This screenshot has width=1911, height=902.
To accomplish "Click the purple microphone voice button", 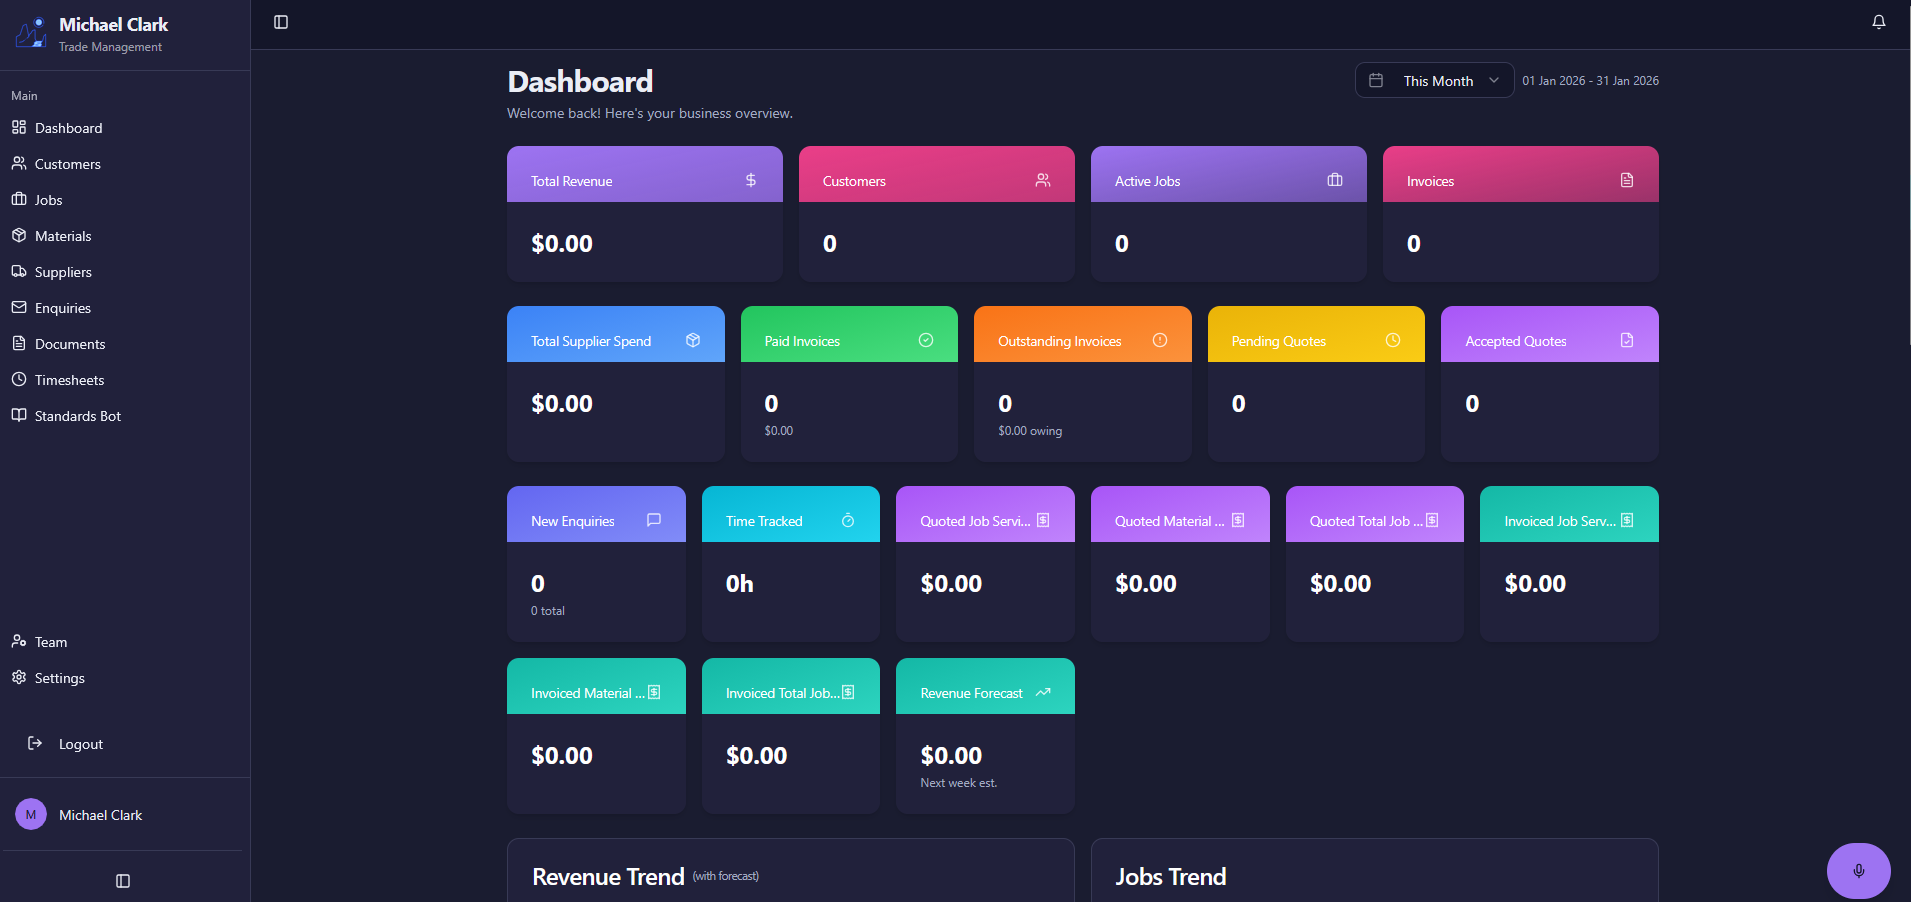I will click(1858, 870).
